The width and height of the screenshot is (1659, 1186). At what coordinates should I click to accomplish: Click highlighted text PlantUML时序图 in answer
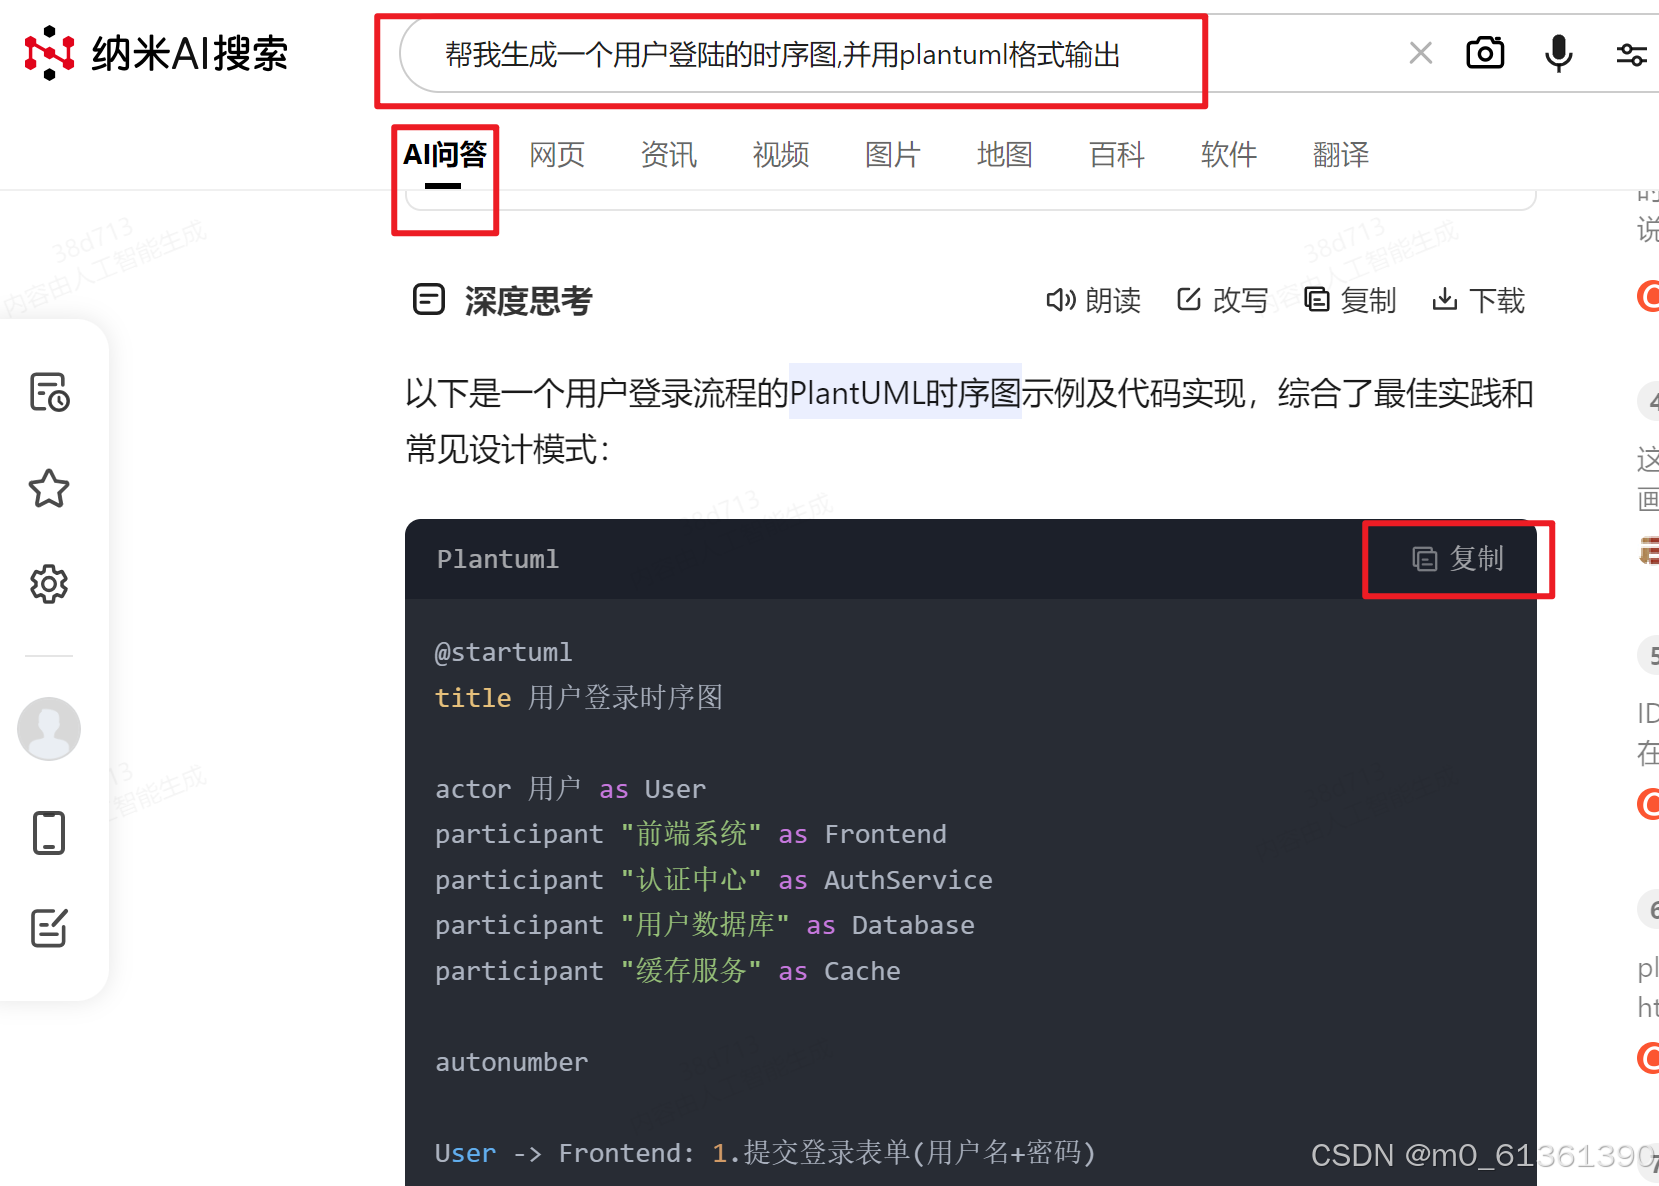(905, 393)
